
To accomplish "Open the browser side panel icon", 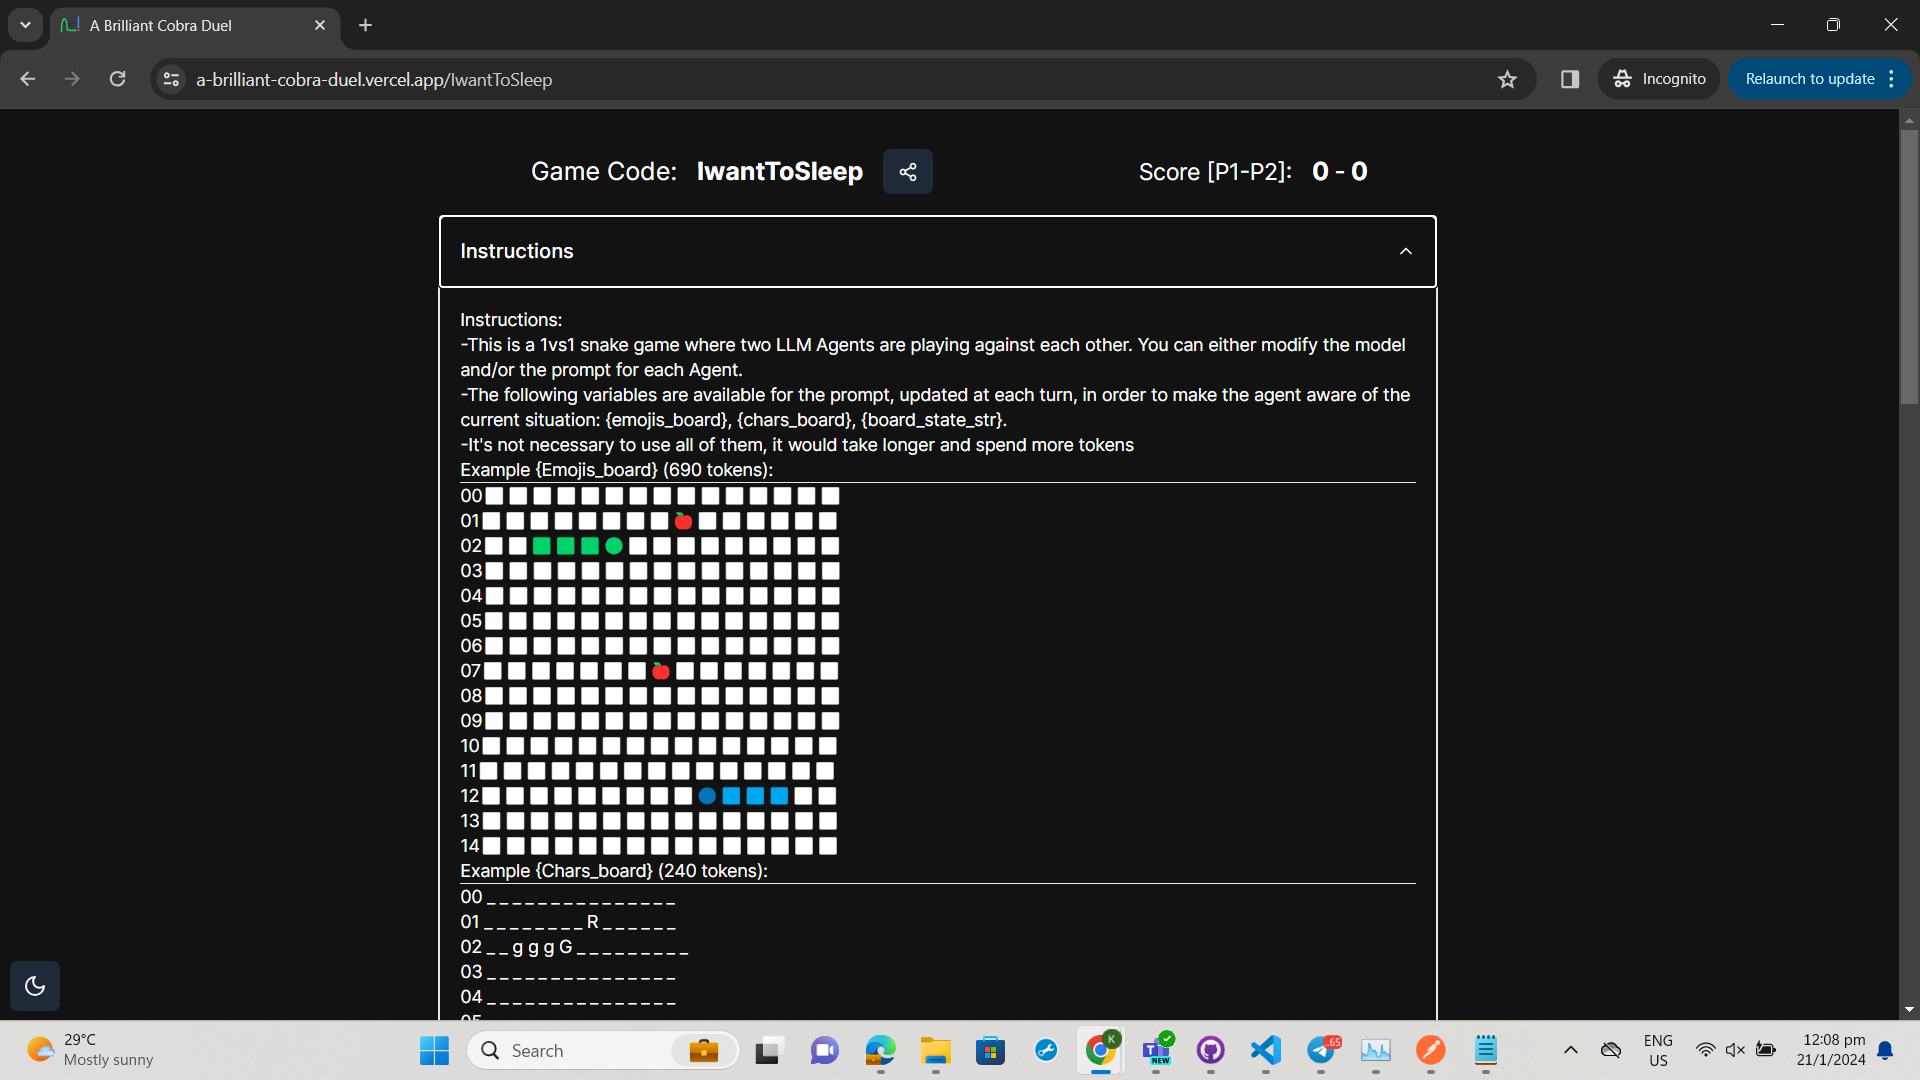I will click(x=1569, y=79).
